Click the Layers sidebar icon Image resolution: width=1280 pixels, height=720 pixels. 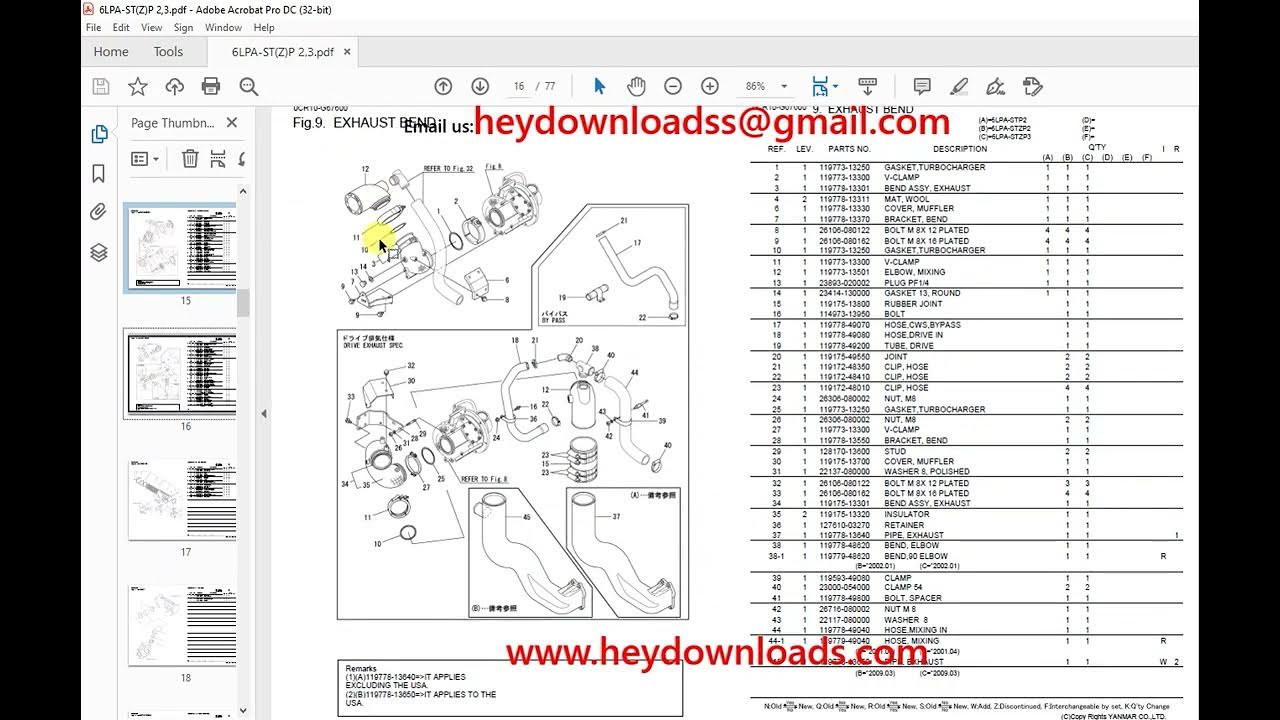coord(98,252)
